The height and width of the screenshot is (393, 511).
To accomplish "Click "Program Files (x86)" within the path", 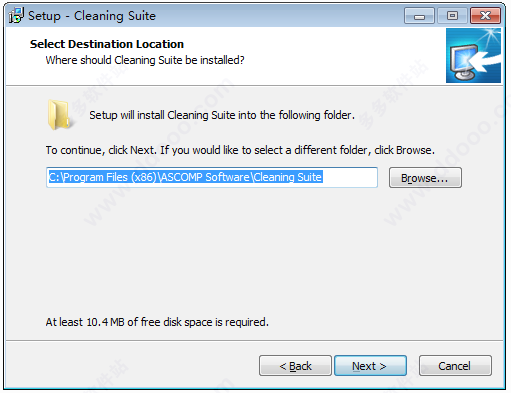I will (110, 177).
